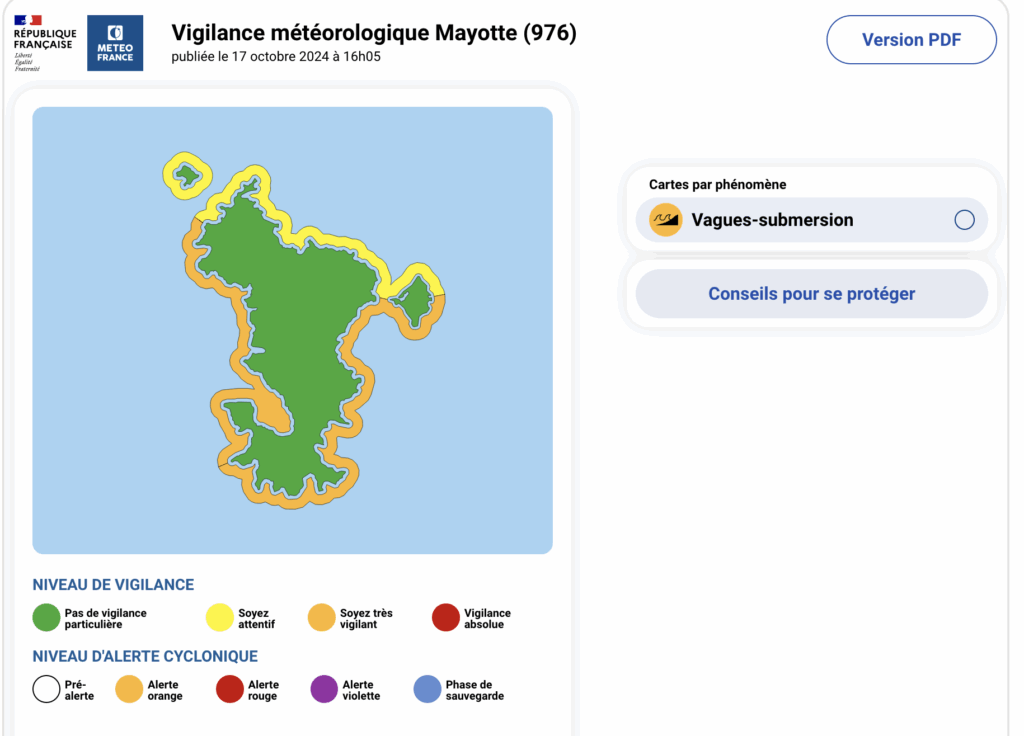Open Conseils pour se protéger
Viewport: 1024px width, 736px height.
pyautogui.click(x=811, y=294)
